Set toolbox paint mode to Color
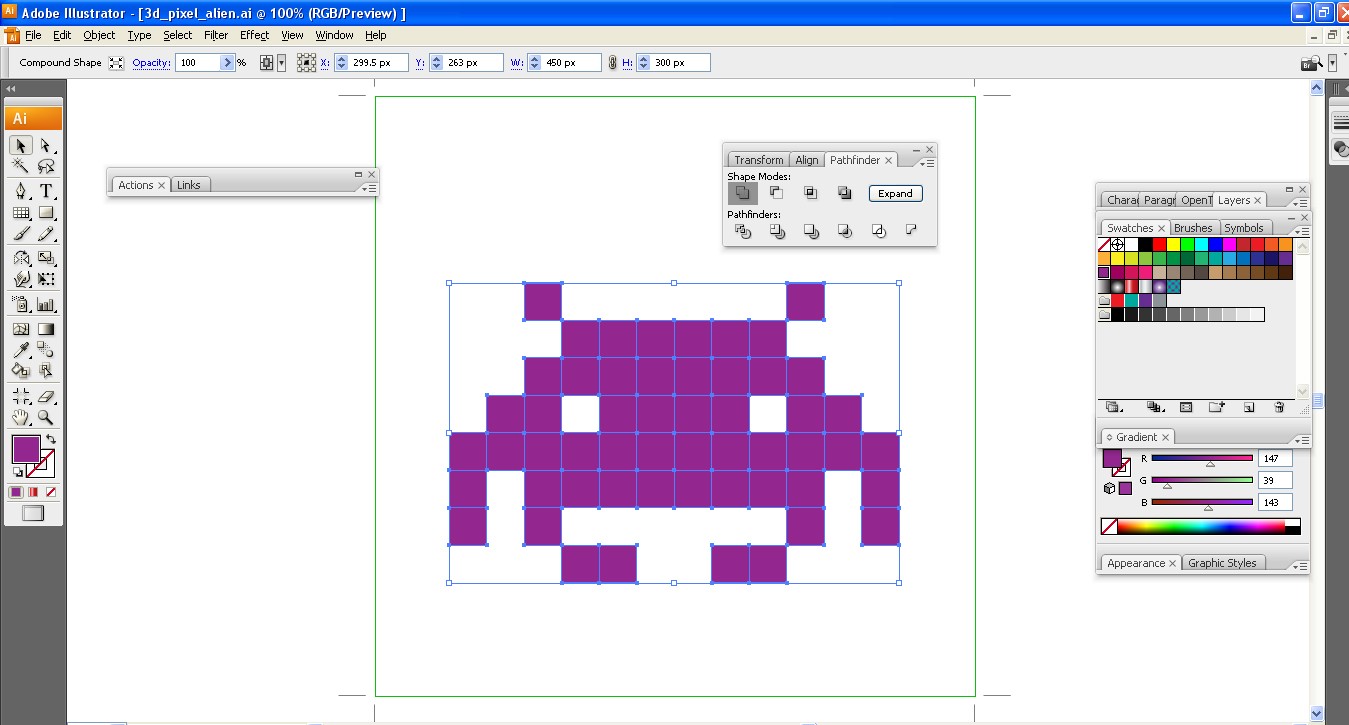The image size is (1349, 725). coord(16,492)
